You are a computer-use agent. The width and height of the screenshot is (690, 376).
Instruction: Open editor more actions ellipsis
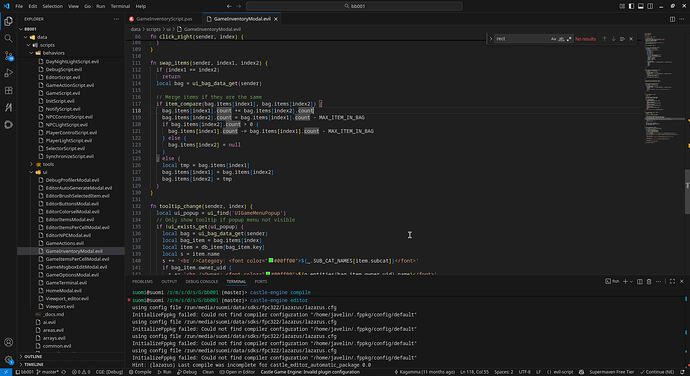click(x=682, y=19)
